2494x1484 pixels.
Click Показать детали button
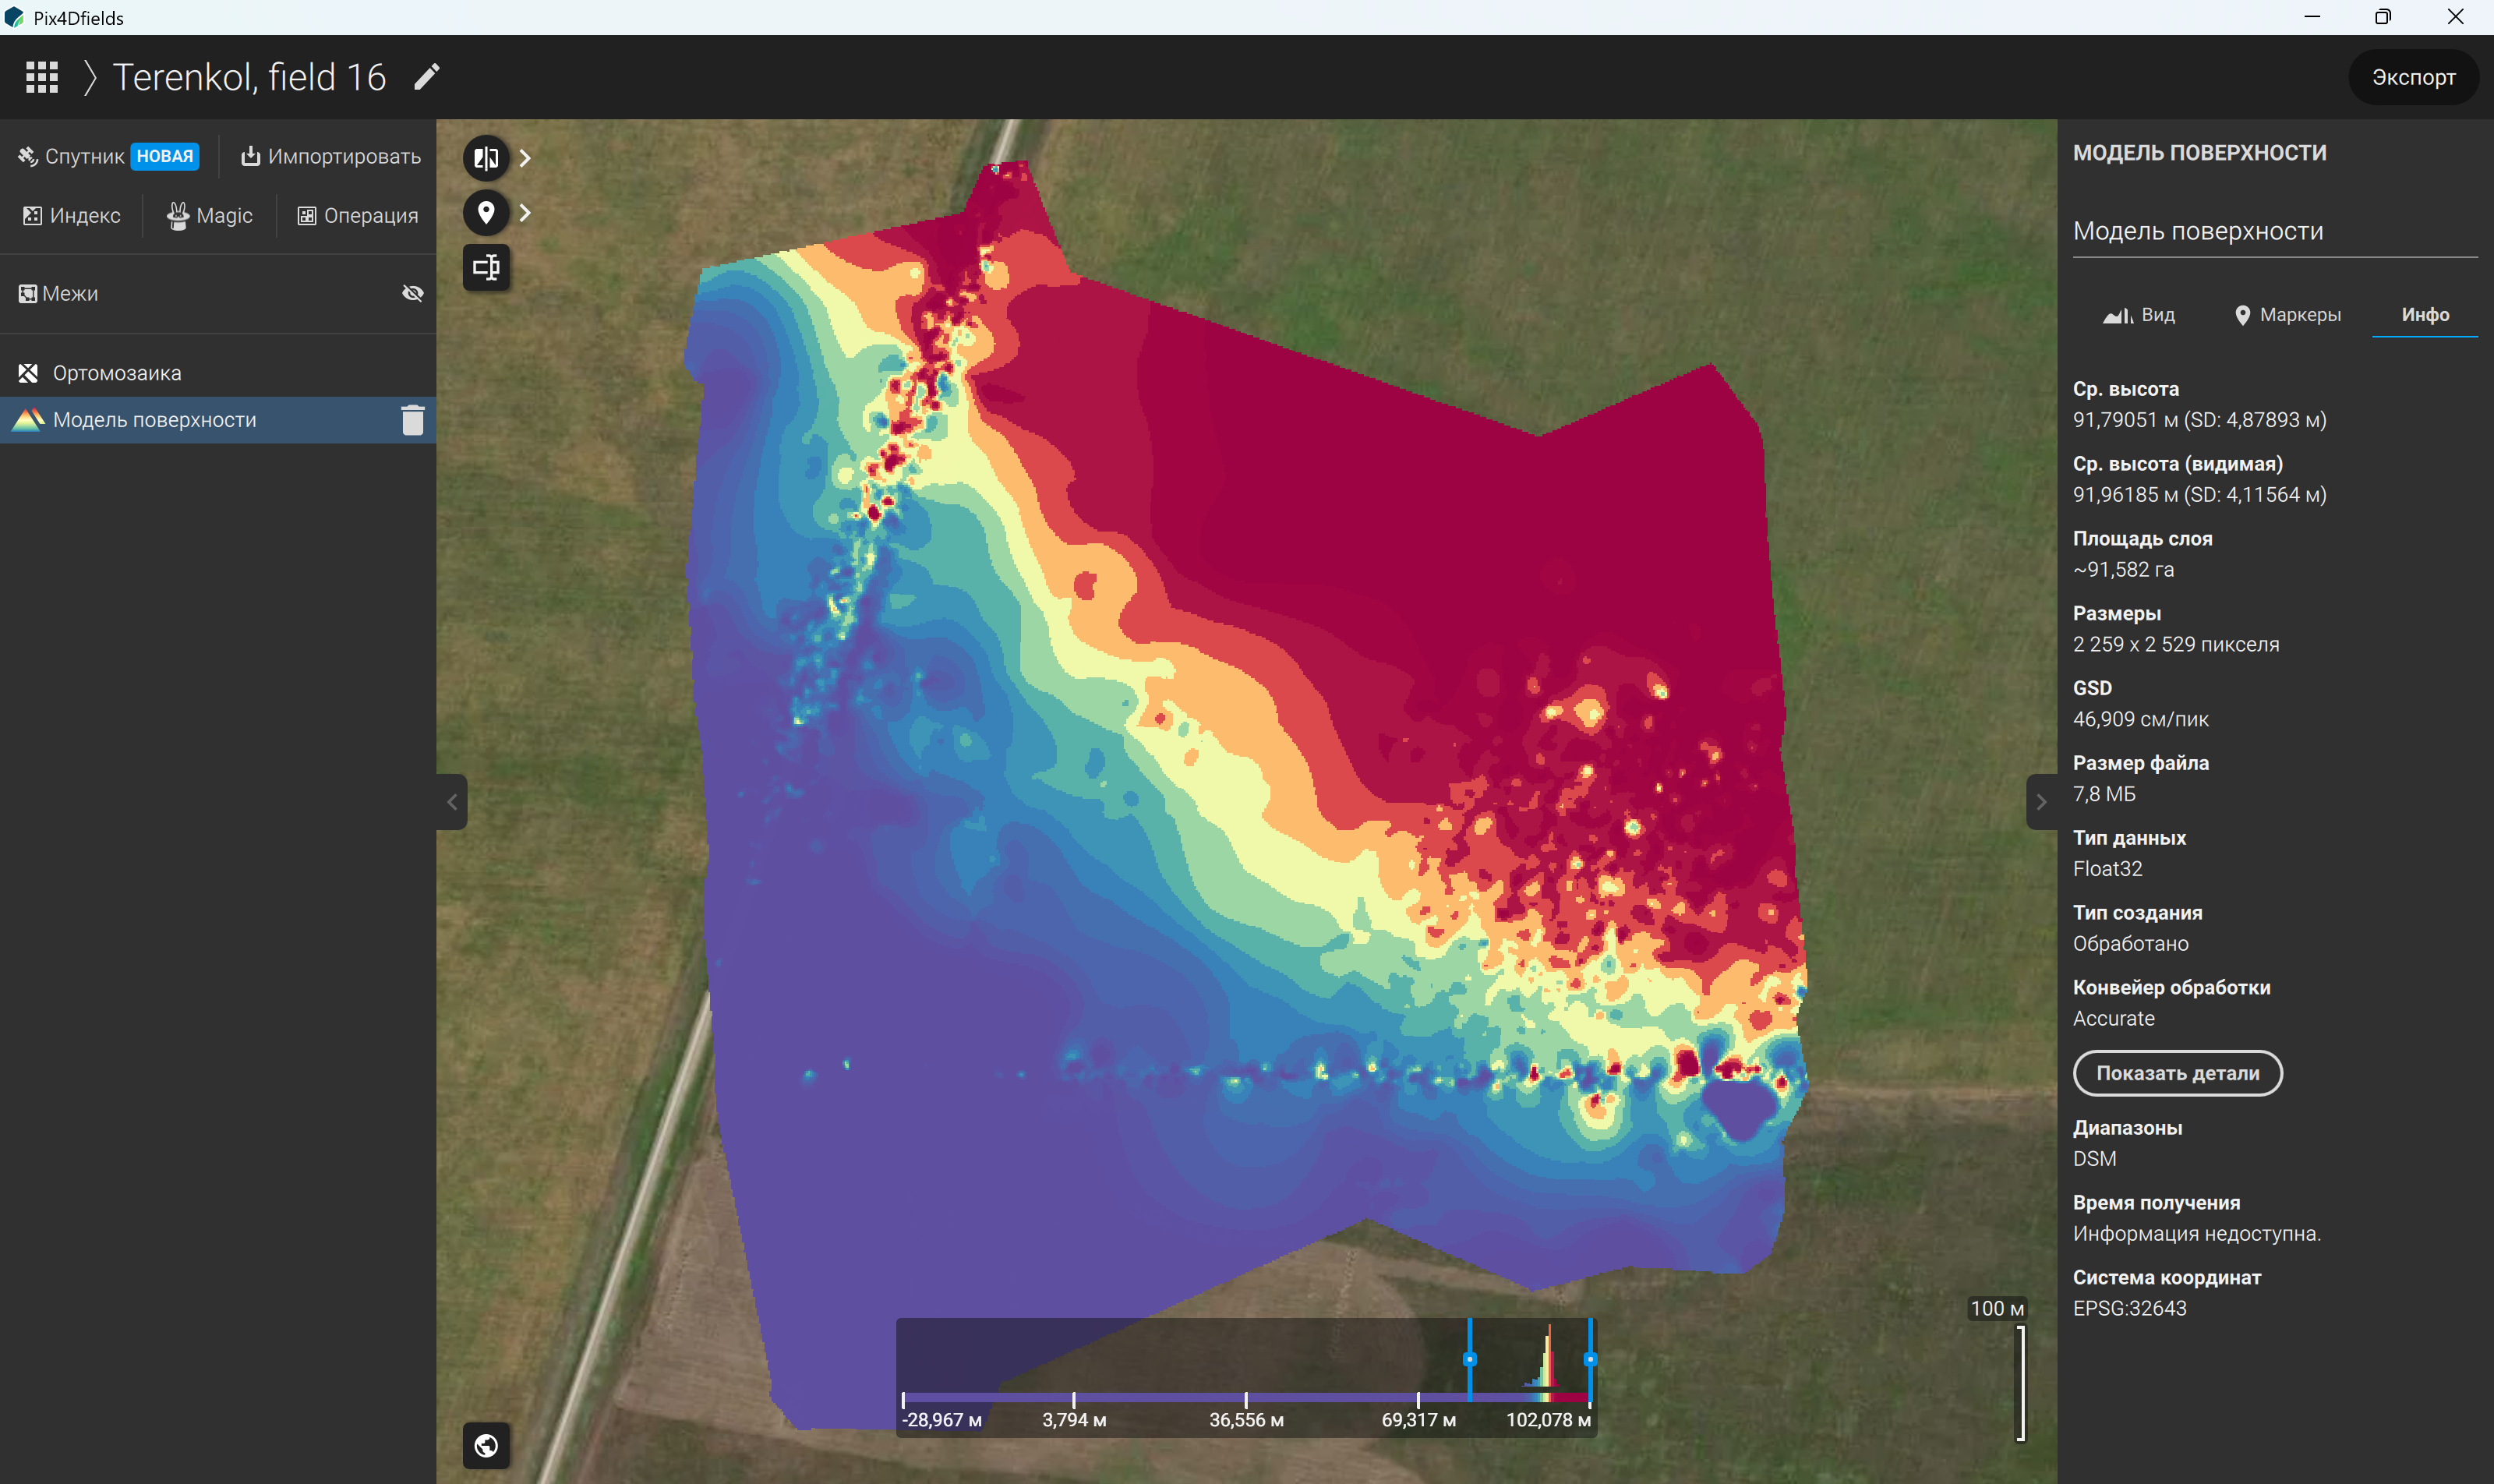tap(2177, 1073)
